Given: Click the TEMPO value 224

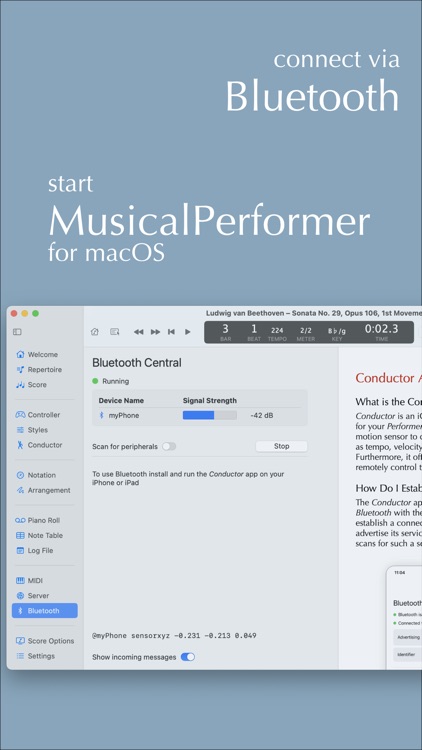Looking at the screenshot, I should 277,330.
